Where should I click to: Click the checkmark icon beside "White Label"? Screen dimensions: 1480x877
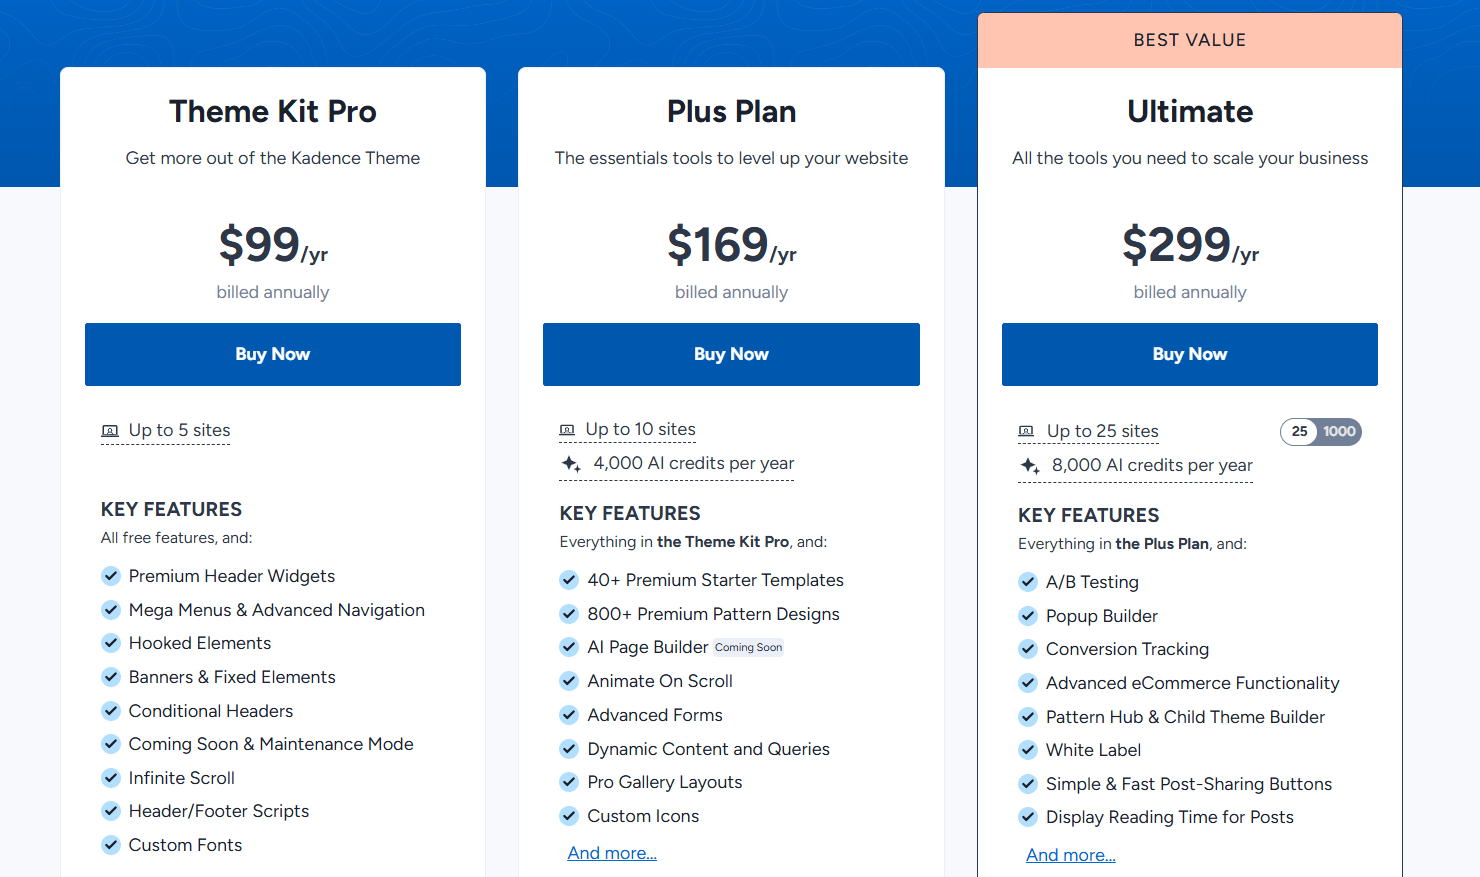pyautogui.click(x=1028, y=750)
